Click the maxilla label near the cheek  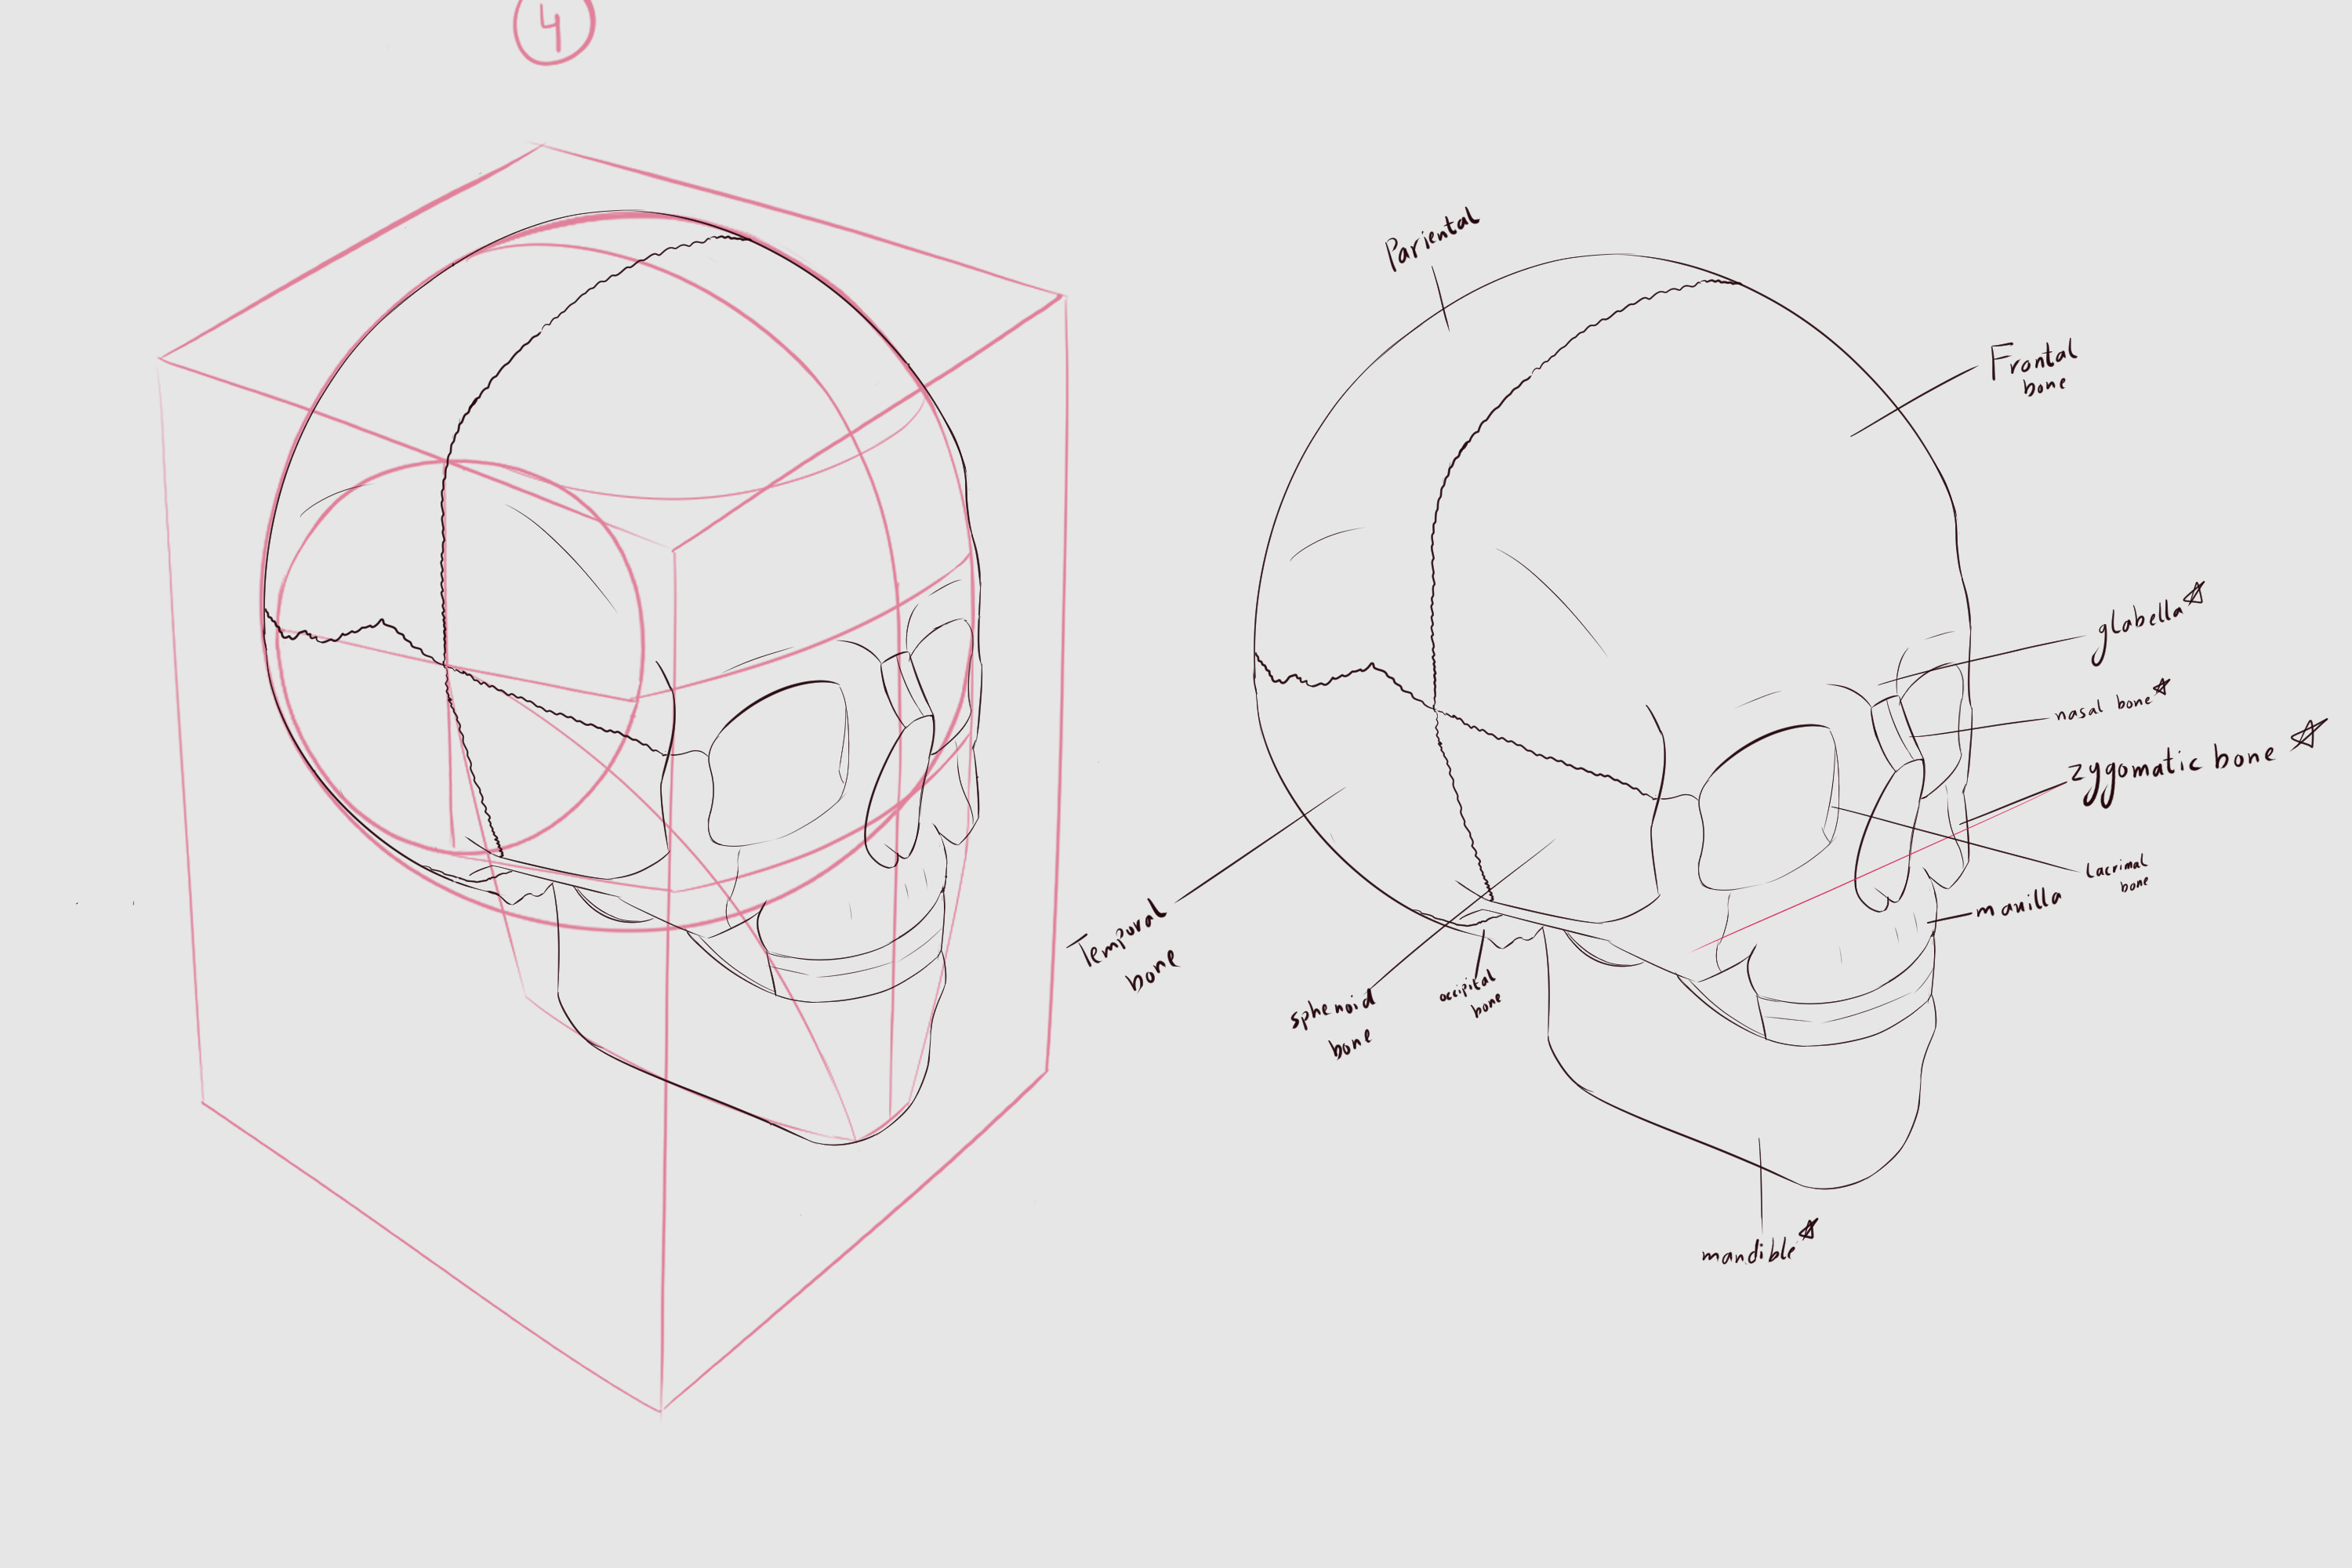click(x=2018, y=905)
